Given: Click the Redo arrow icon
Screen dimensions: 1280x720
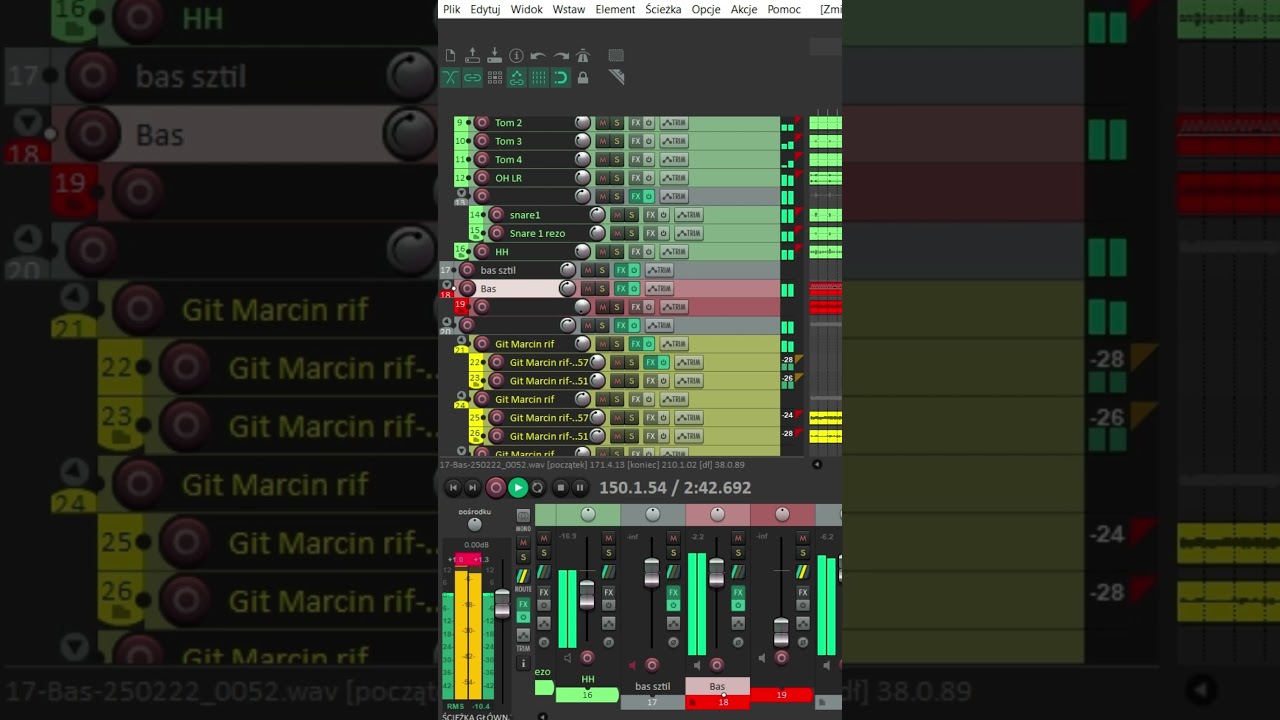Looking at the screenshot, I should pos(560,56).
